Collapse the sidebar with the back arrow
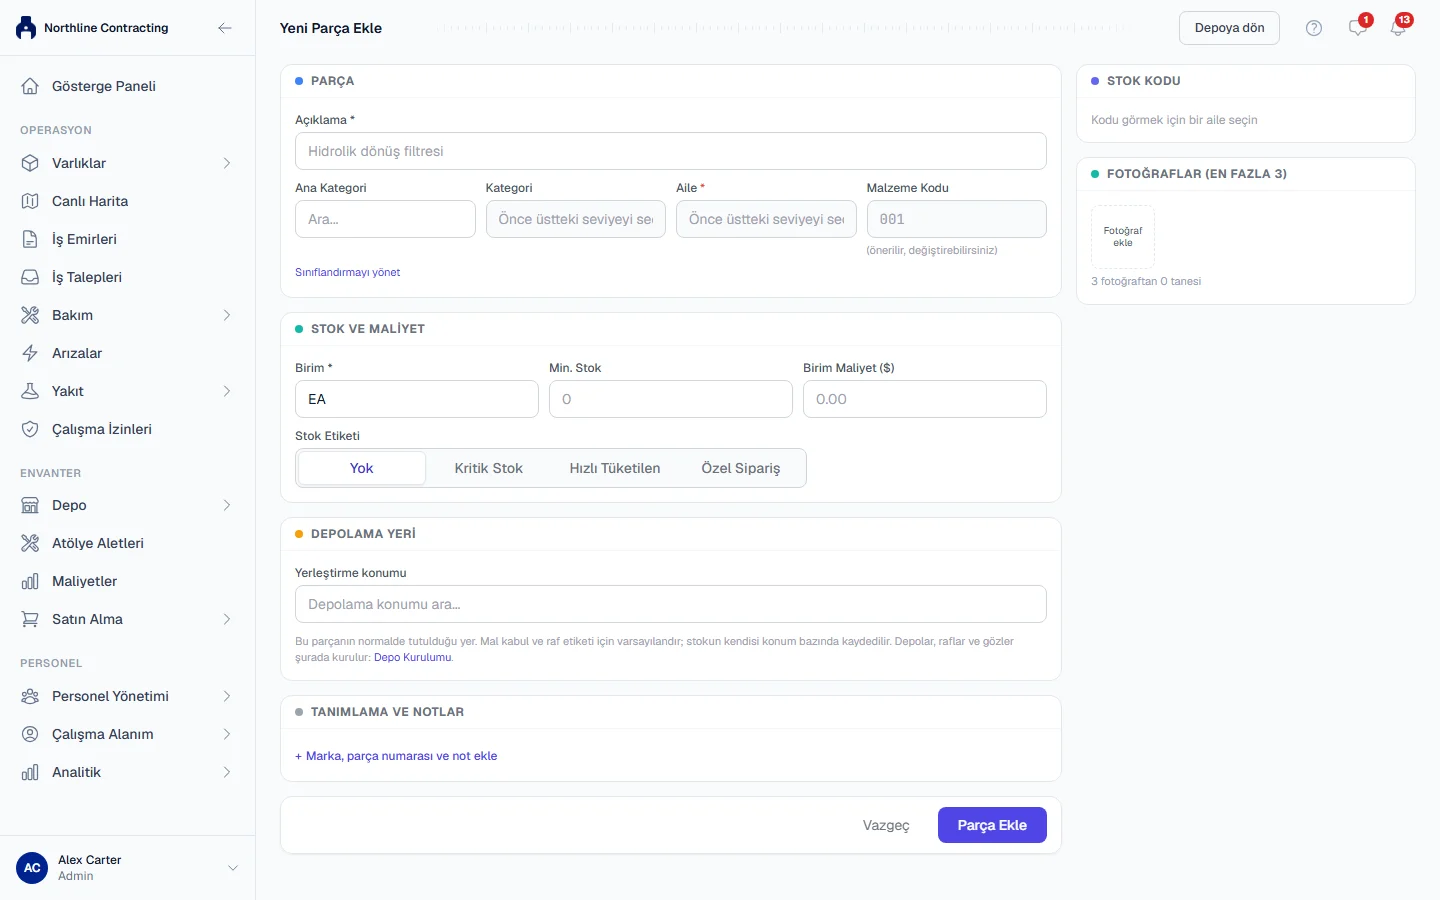Viewport: 1440px width, 900px height. point(225,28)
